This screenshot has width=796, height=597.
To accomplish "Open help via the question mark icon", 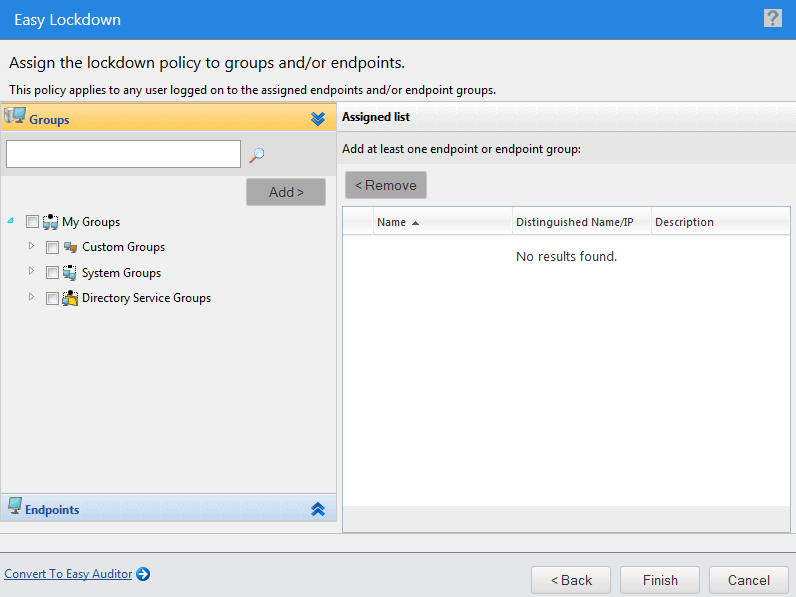I will tap(773, 18).
